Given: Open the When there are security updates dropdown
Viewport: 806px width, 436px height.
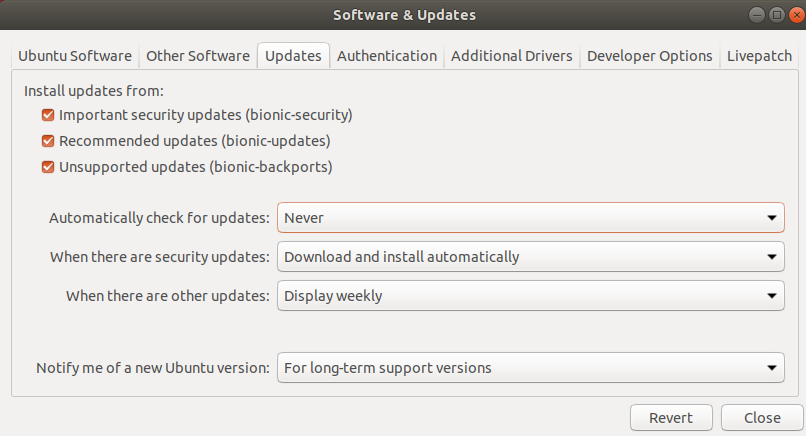Looking at the screenshot, I should 530,257.
